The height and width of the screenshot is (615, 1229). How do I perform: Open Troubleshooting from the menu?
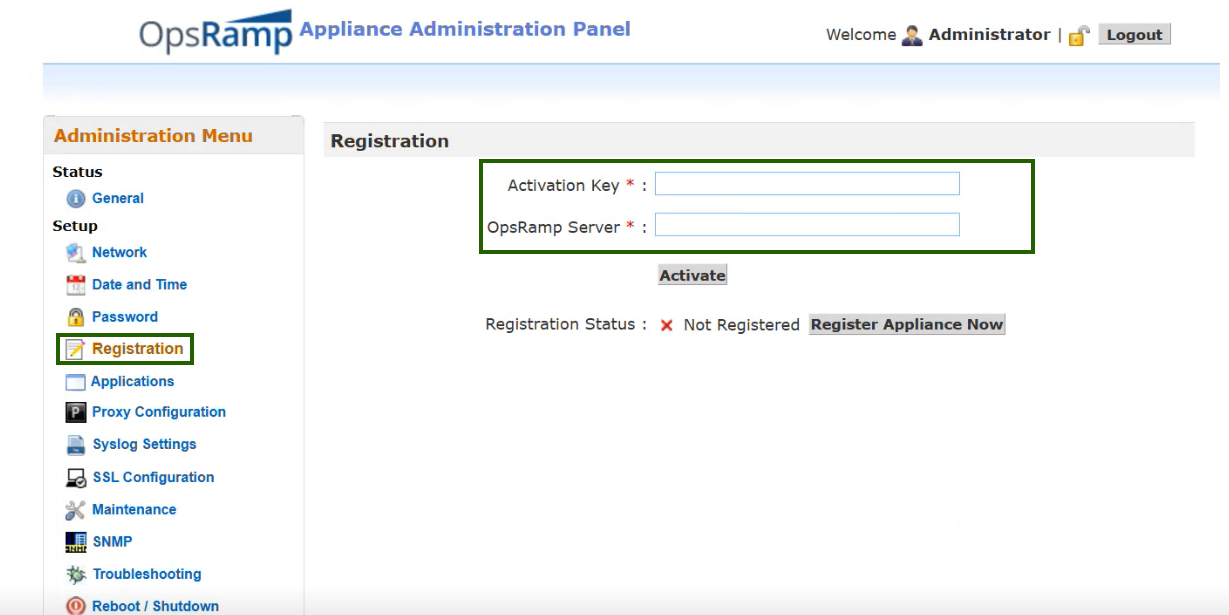[x=146, y=574]
